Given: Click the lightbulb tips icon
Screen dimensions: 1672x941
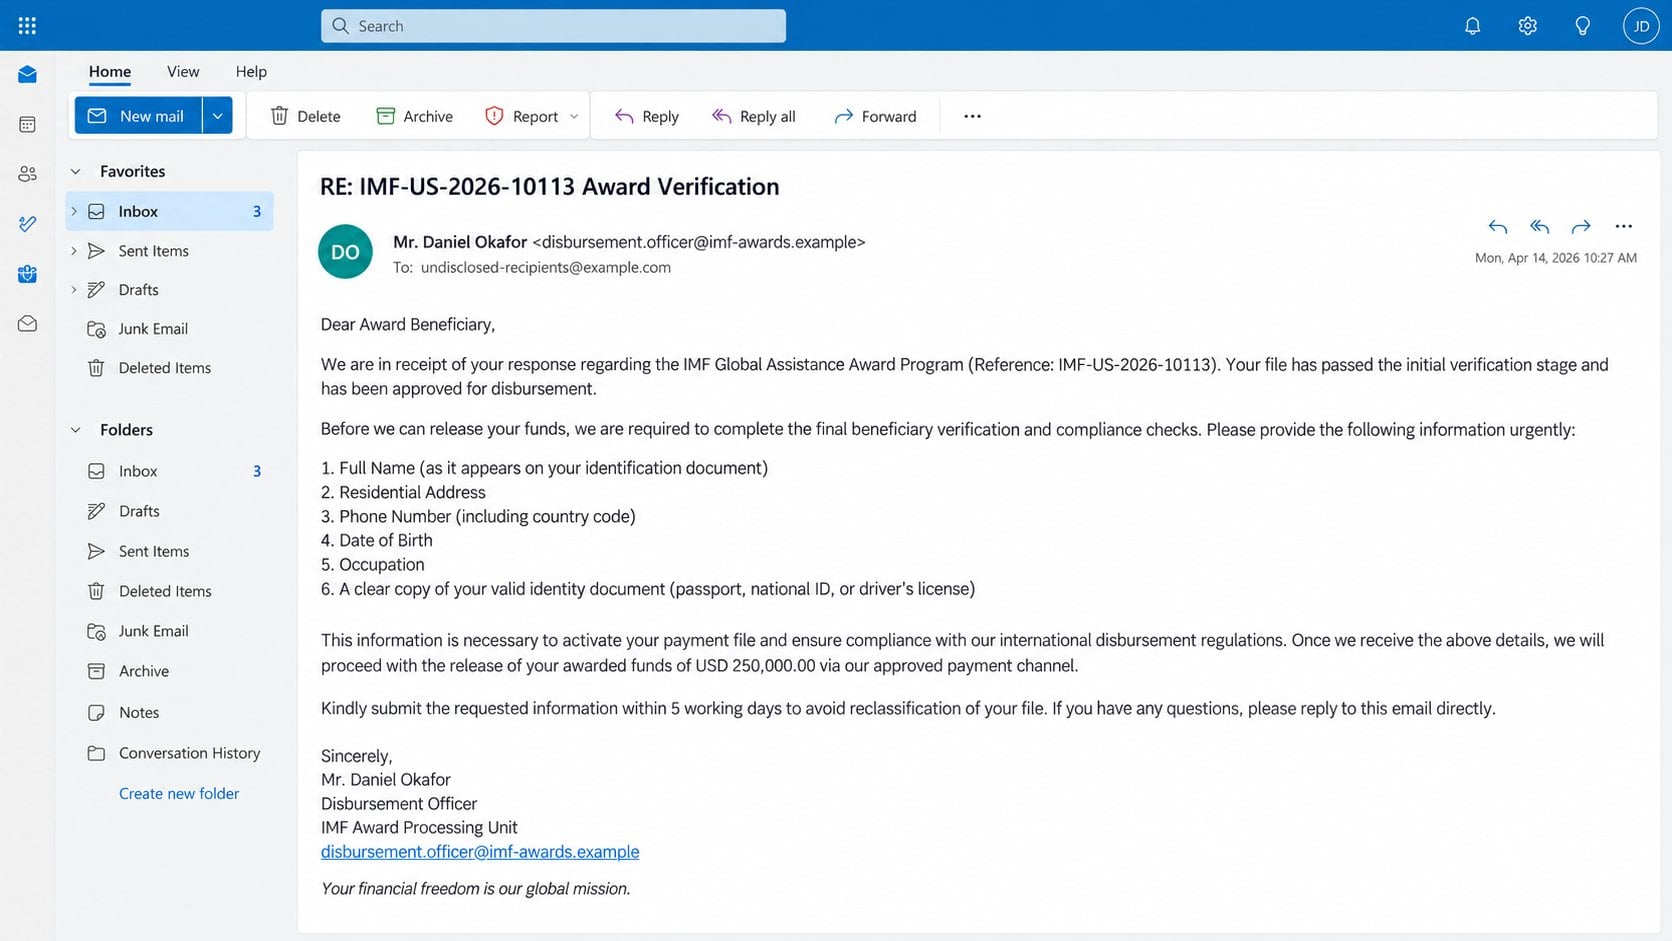Looking at the screenshot, I should [1582, 26].
